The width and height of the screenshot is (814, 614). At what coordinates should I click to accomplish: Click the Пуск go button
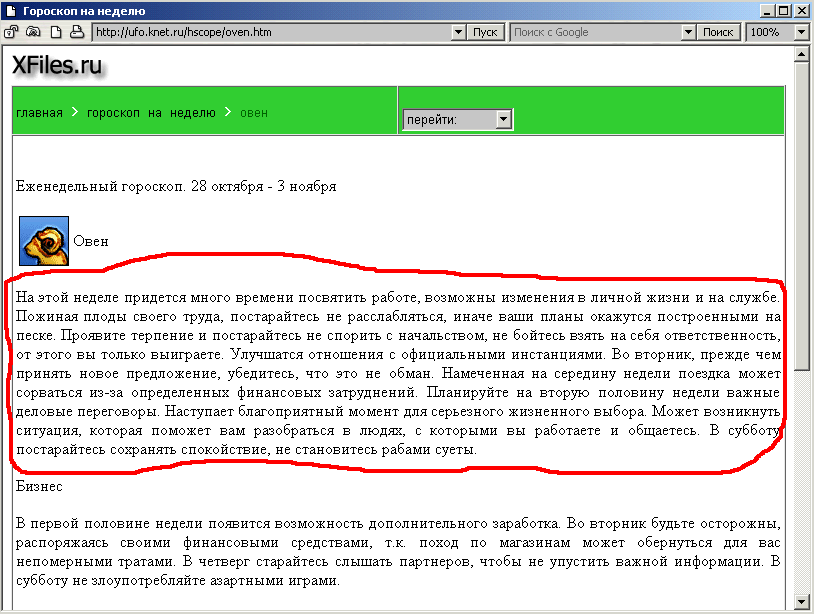click(485, 32)
